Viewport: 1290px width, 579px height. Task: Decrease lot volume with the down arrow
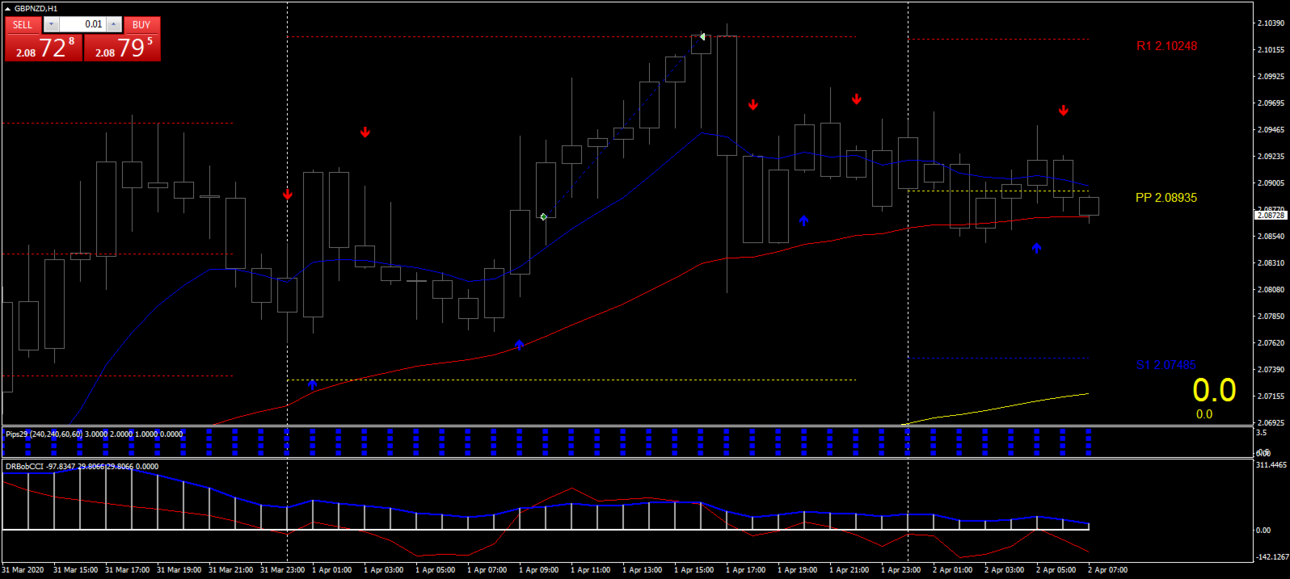53,24
